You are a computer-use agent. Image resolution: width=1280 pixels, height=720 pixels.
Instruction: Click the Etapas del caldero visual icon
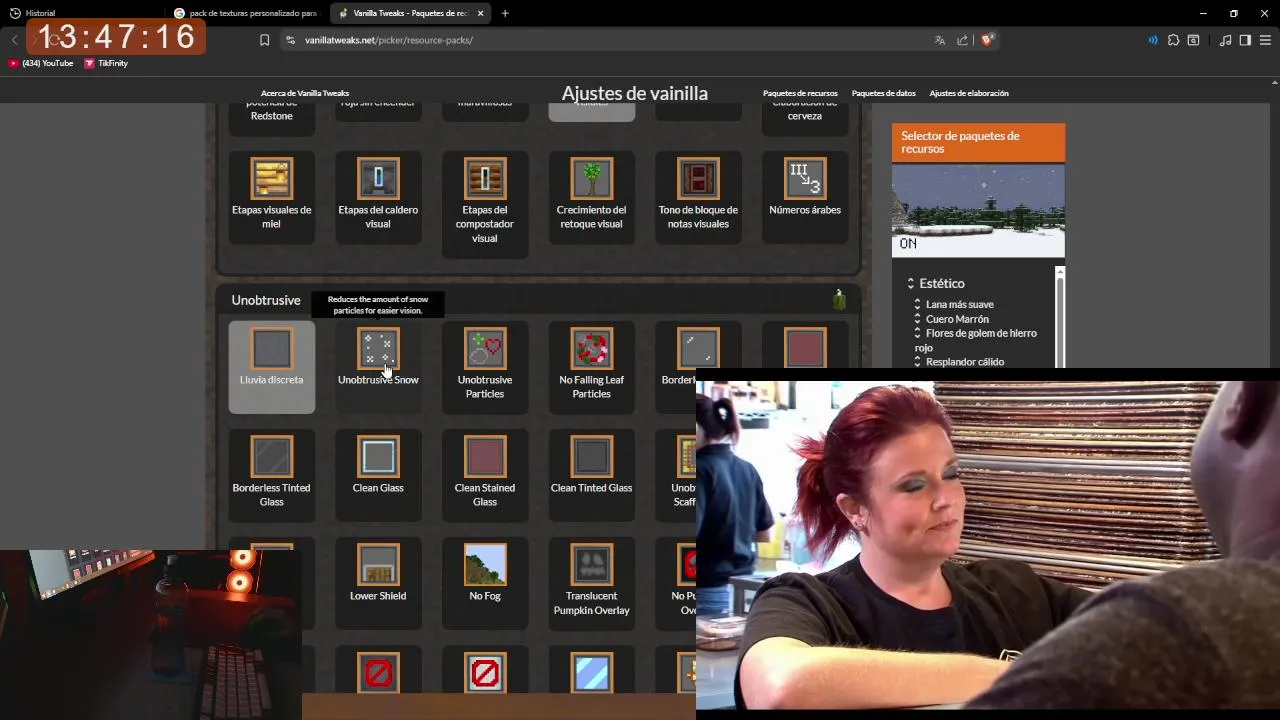pos(378,179)
